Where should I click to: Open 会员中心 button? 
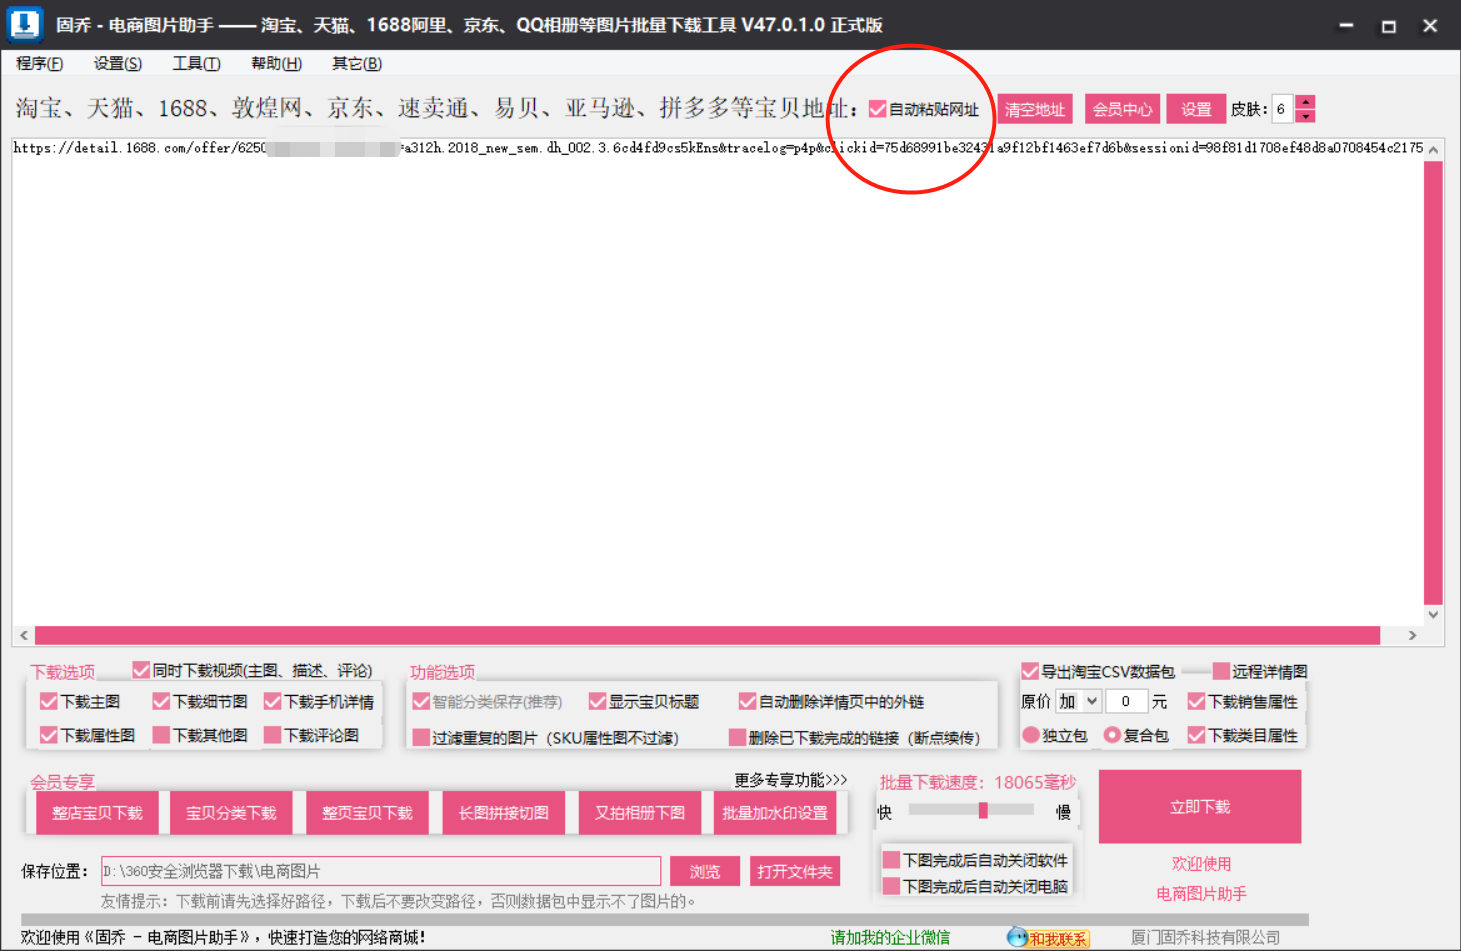tap(1122, 109)
